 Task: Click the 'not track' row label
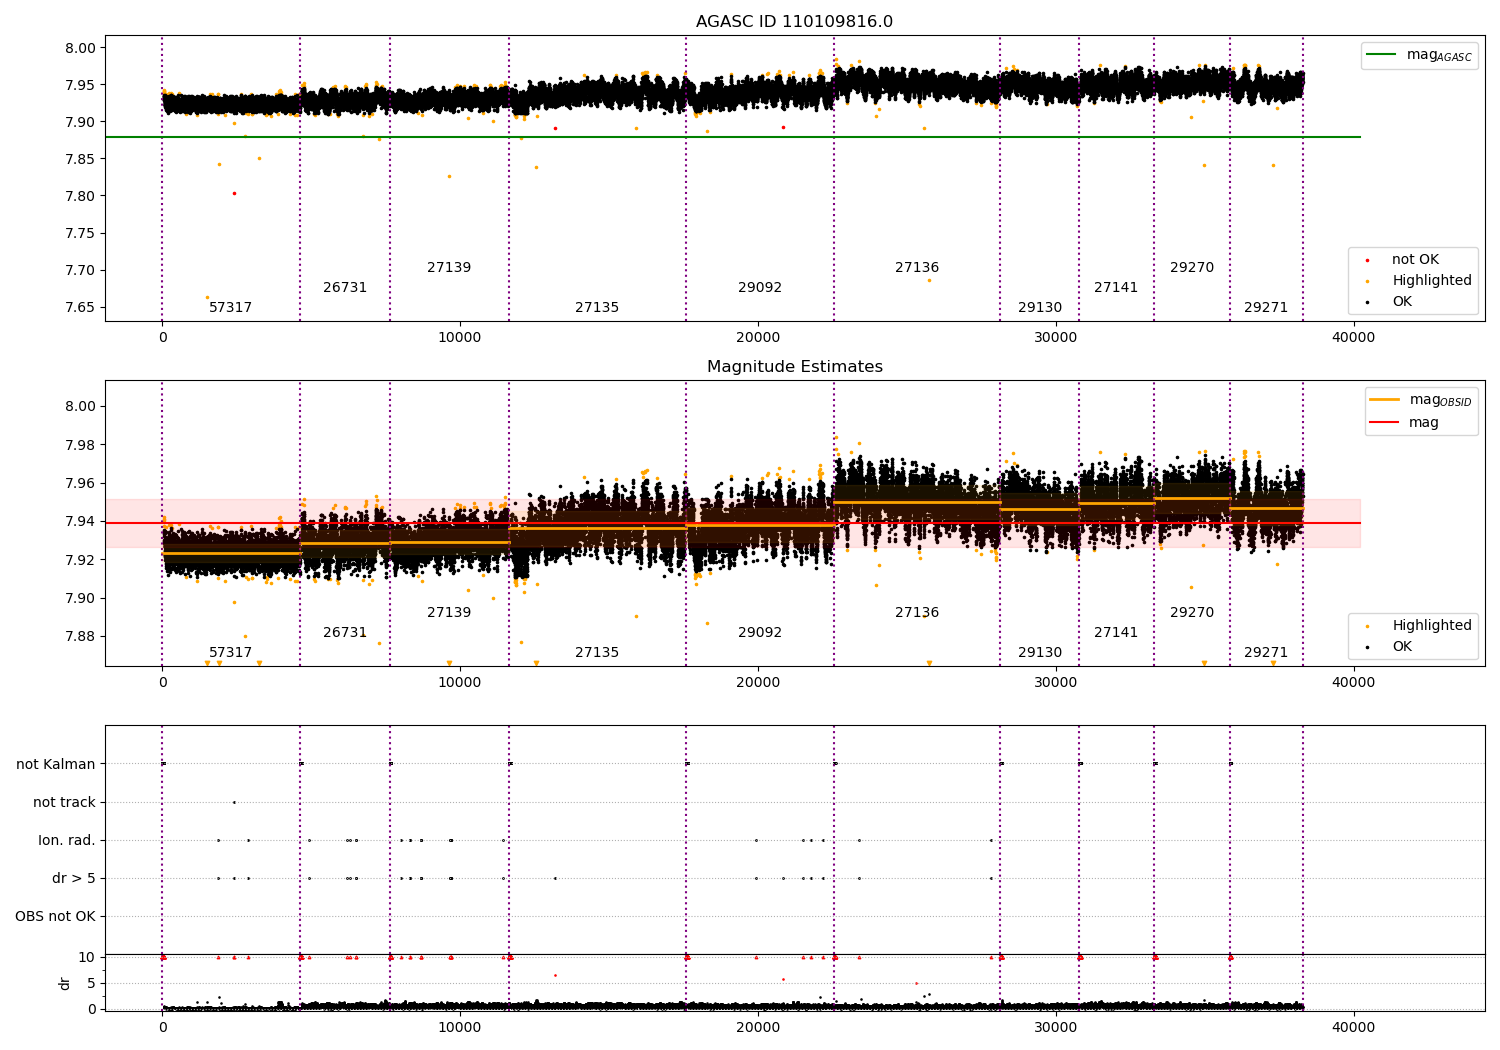coord(64,803)
